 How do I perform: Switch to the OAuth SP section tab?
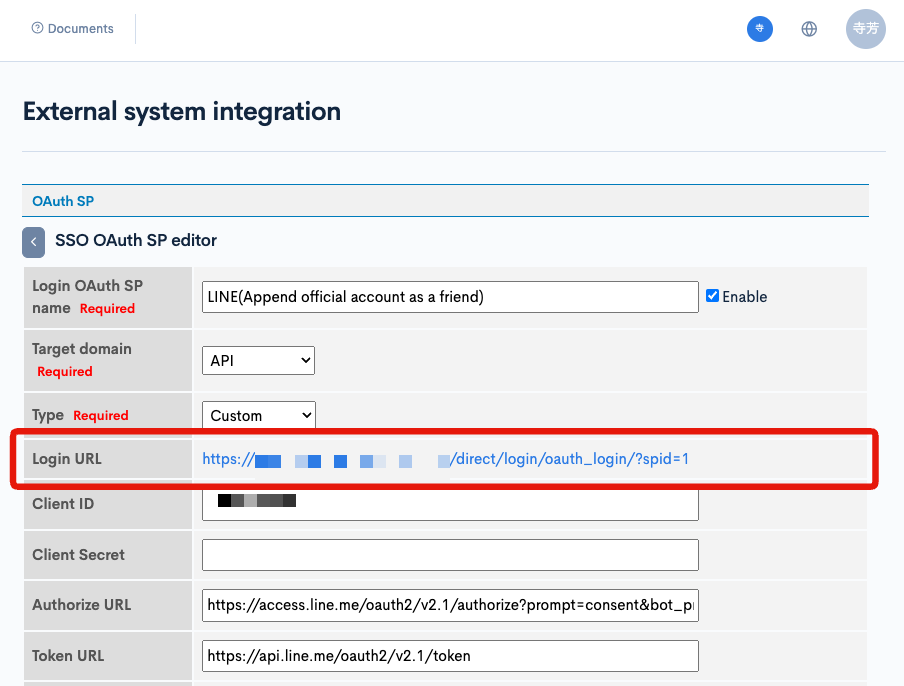[x=62, y=200]
